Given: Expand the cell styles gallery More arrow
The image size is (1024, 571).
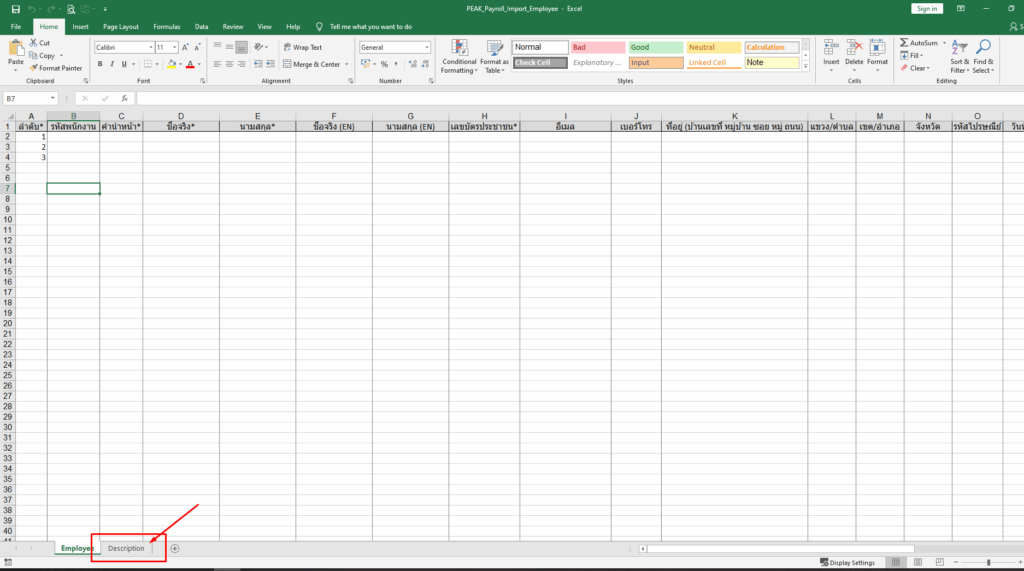Looking at the screenshot, I should (x=806, y=66).
